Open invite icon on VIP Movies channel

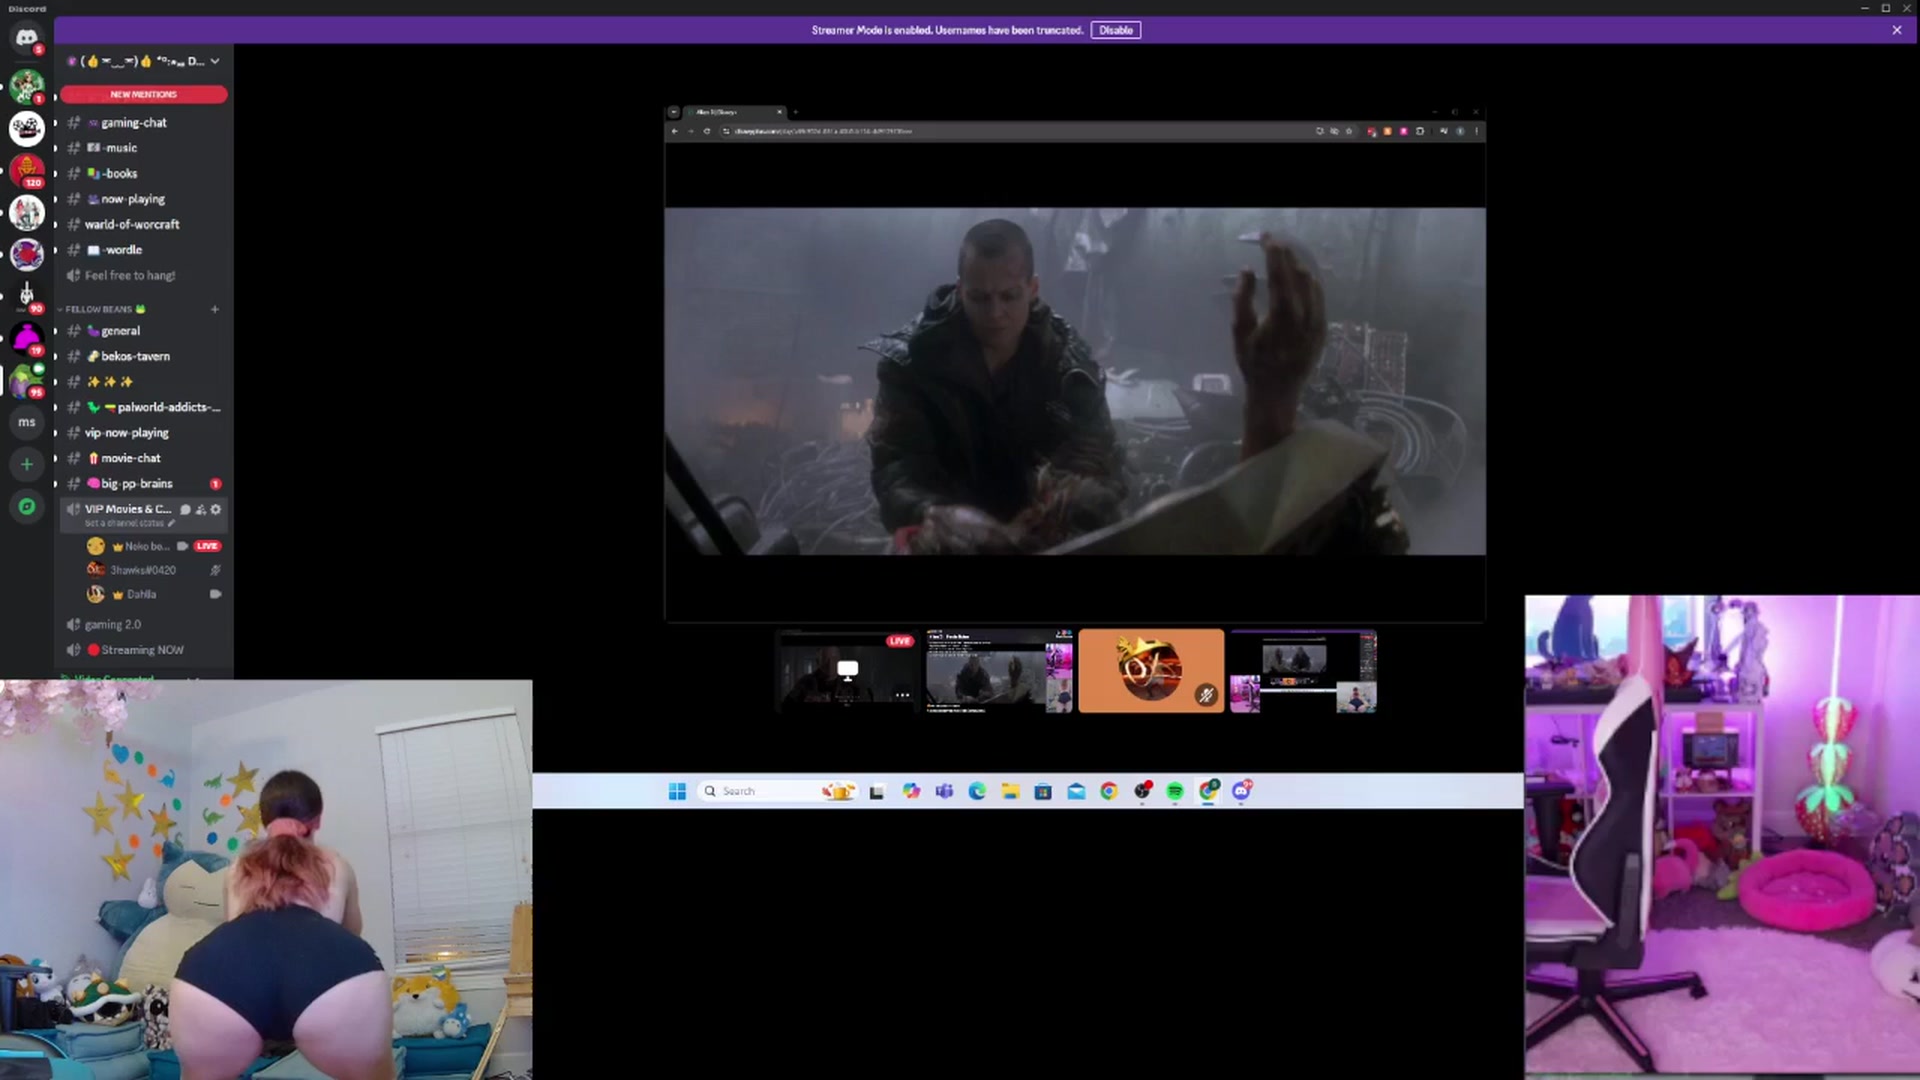pyautogui.click(x=201, y=510)
